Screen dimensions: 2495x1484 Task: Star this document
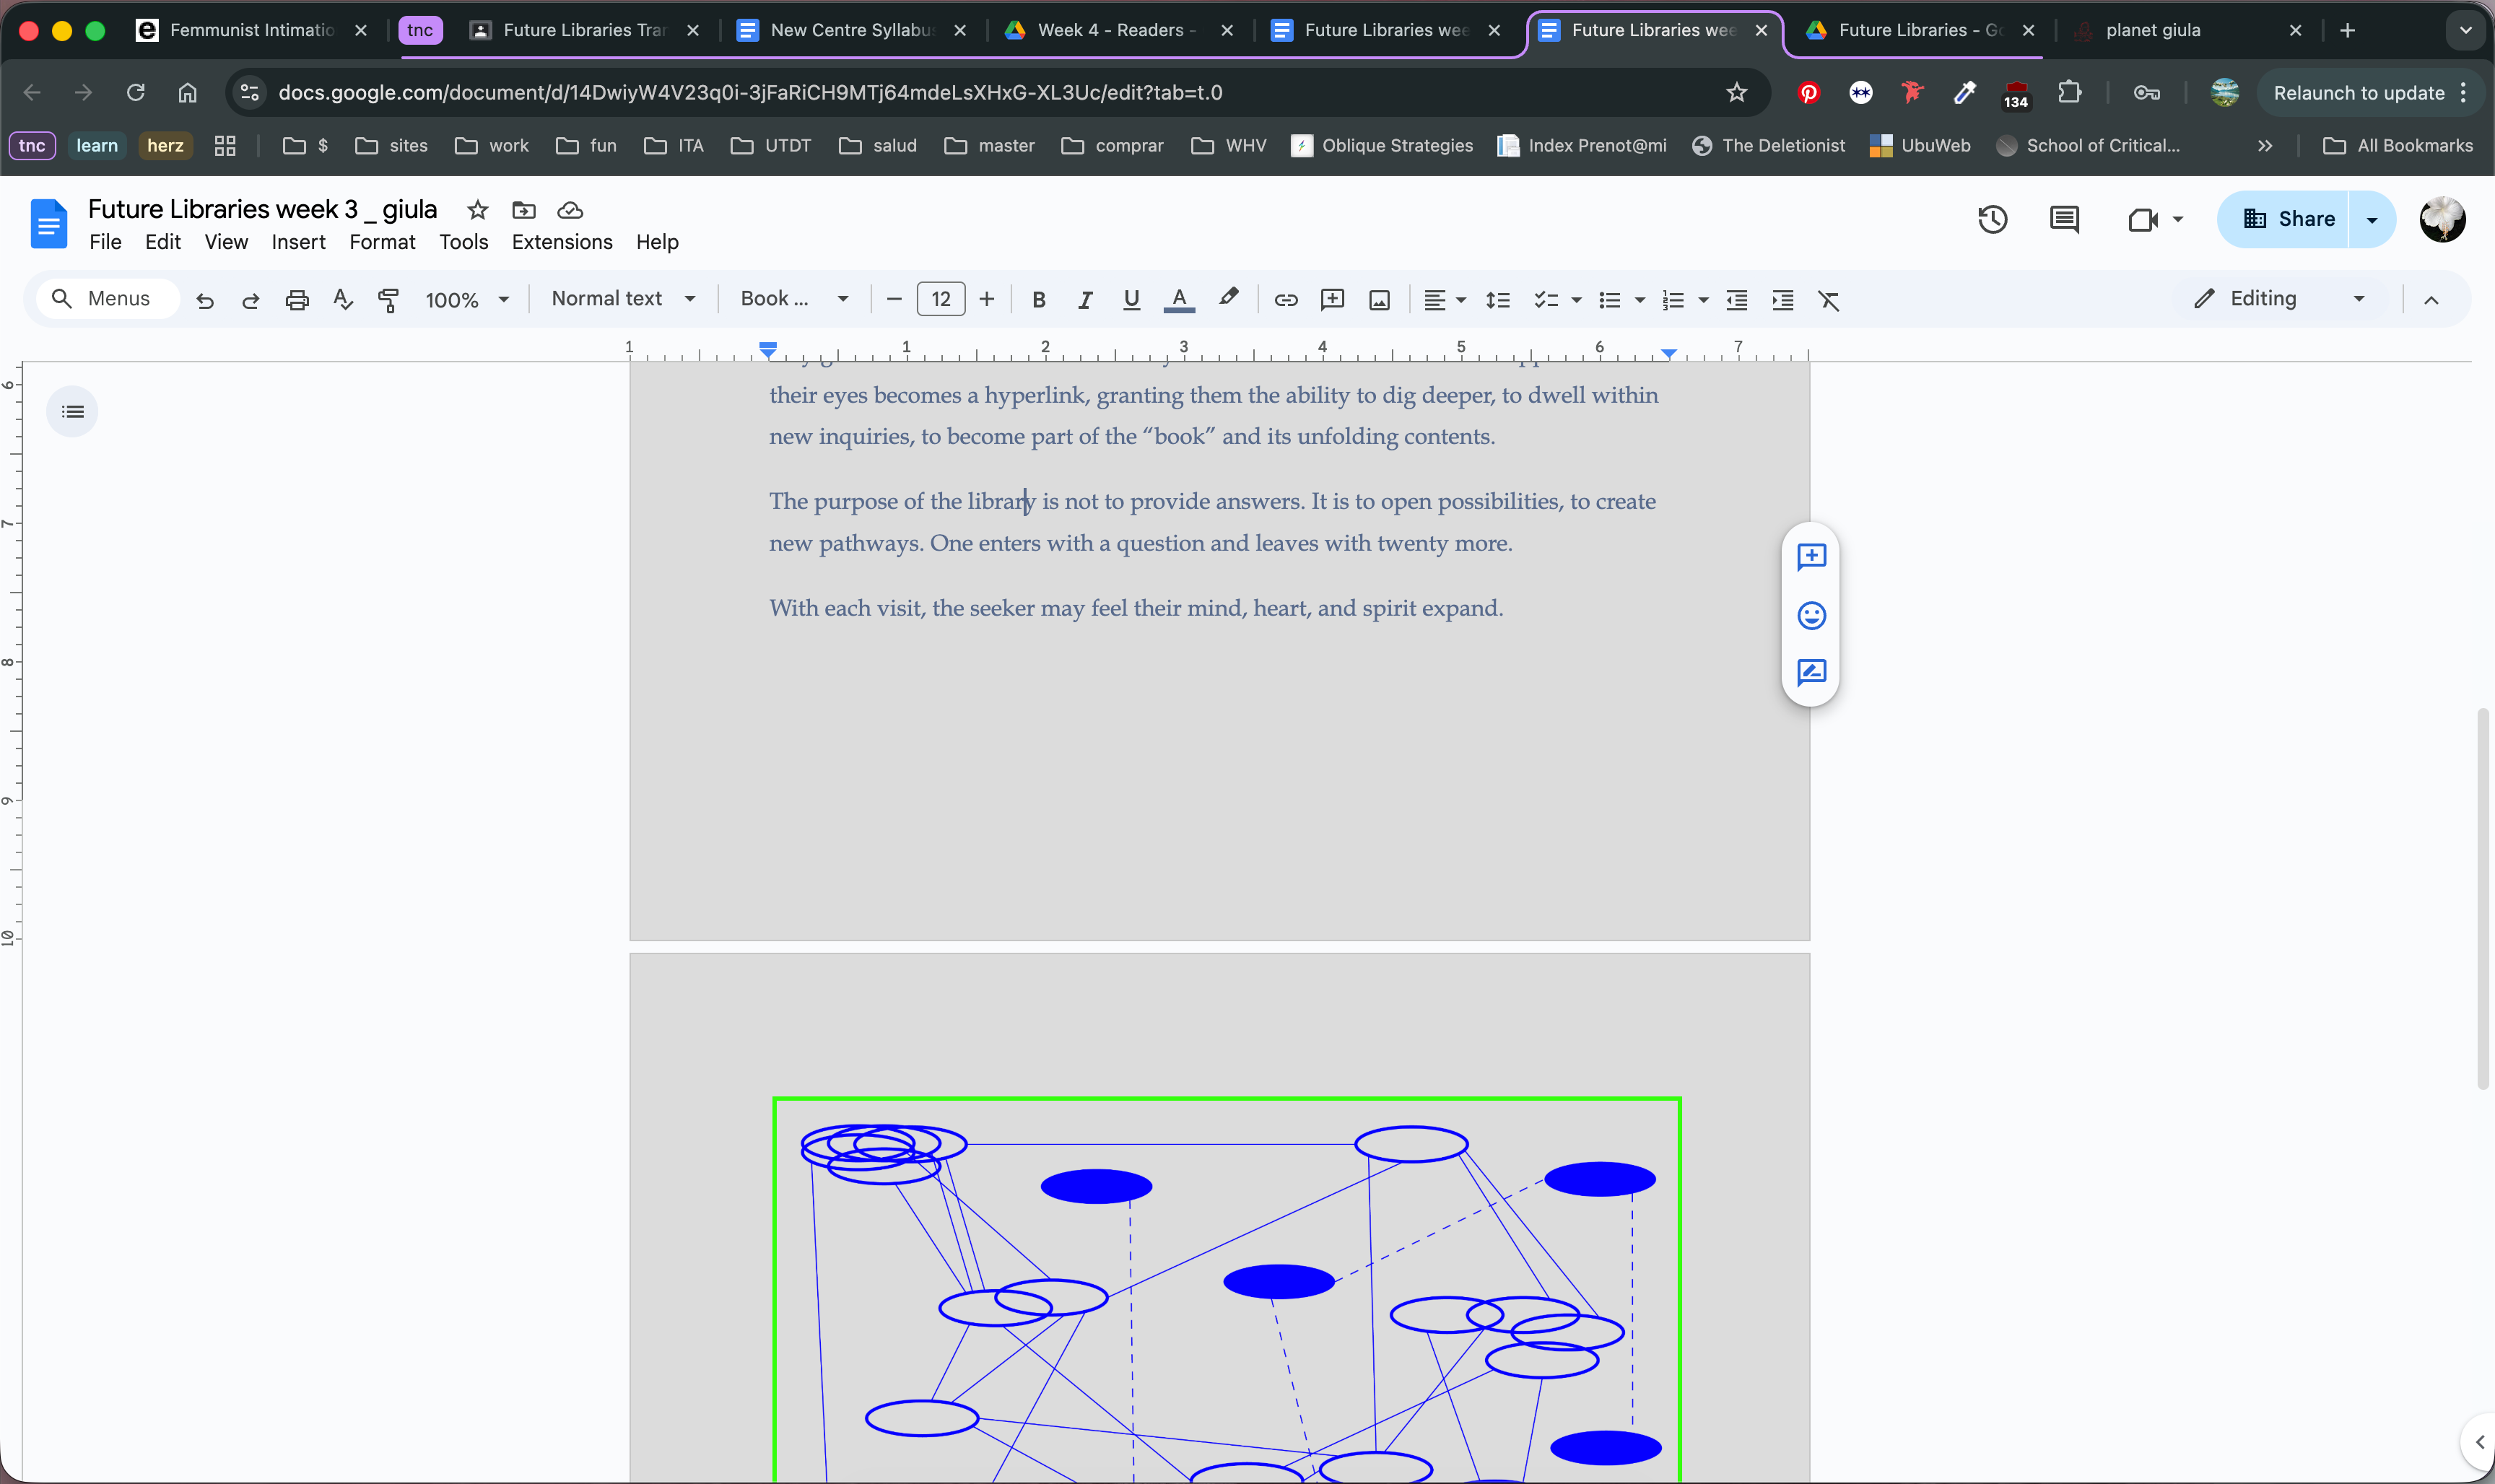(x=478, y=210)
